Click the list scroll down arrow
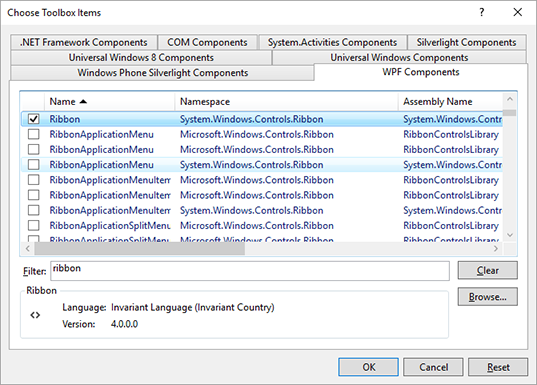This screenshot has width=537, height=385. (x=510, y=235)
